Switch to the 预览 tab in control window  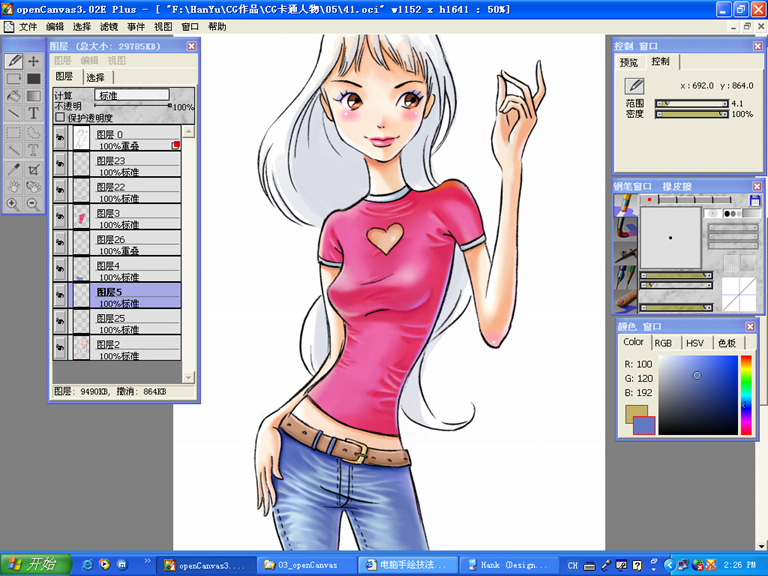tap(629, 62)
